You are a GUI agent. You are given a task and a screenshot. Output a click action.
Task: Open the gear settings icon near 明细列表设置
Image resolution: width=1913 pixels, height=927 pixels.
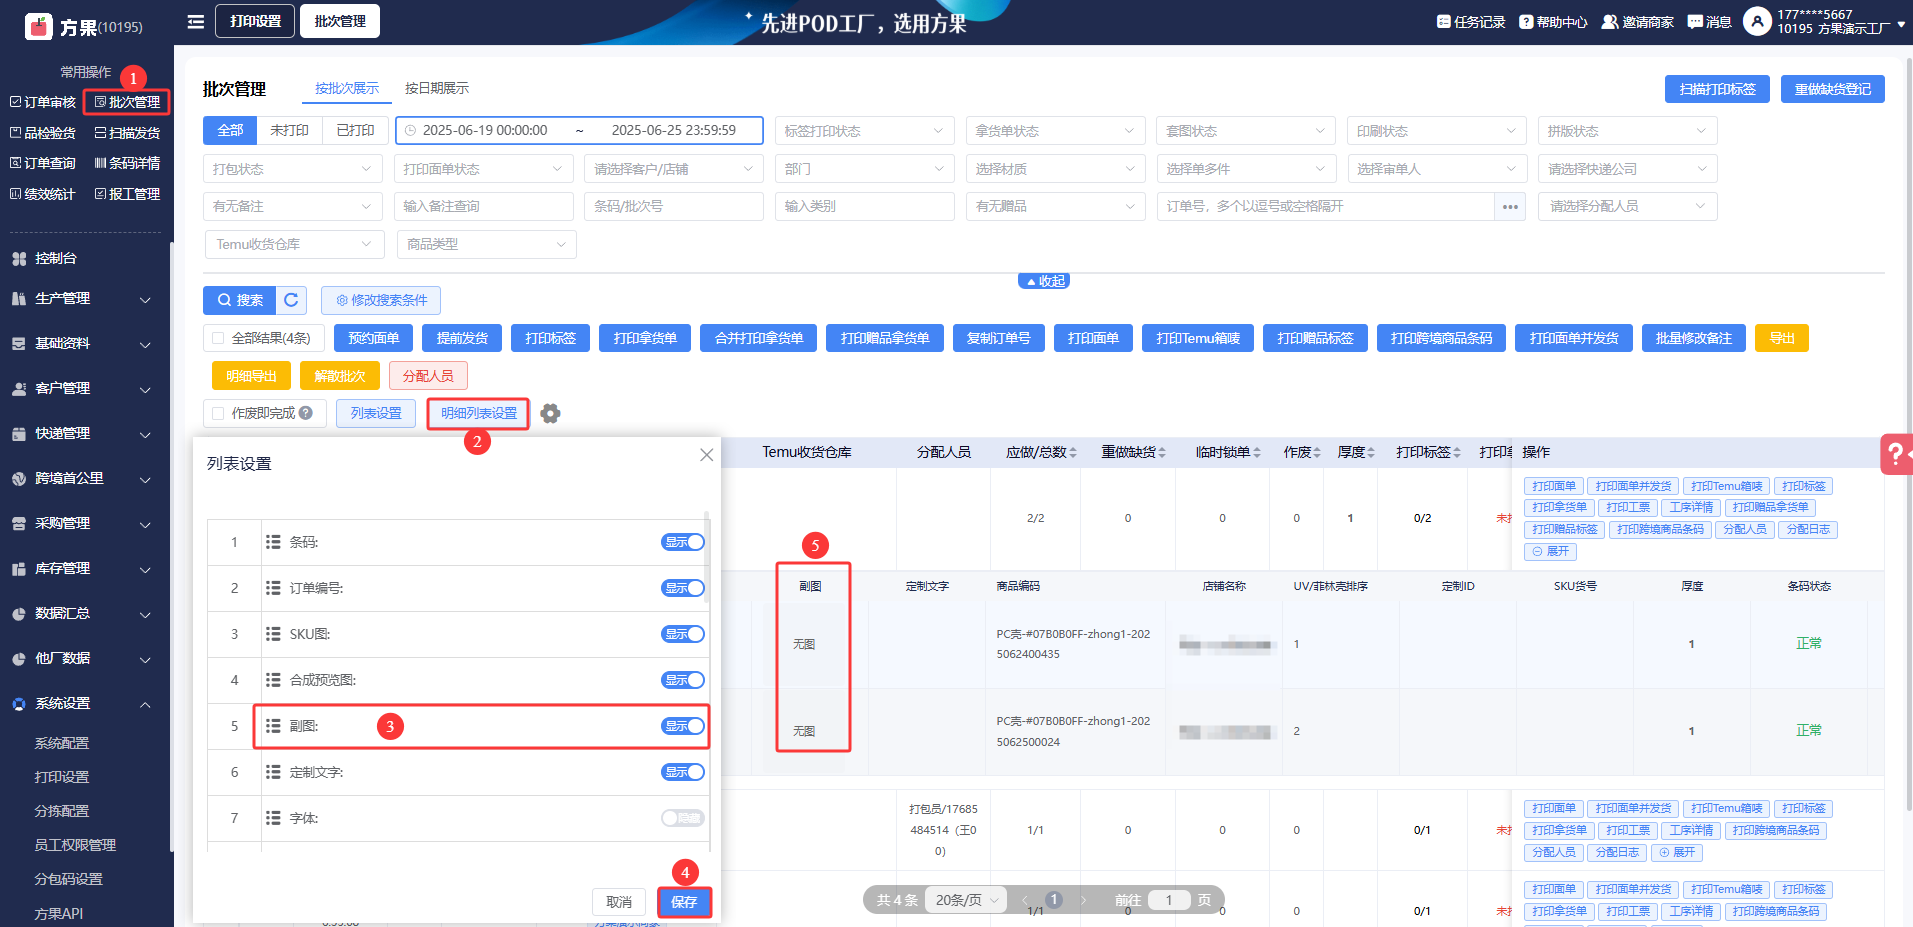point(550,413)
